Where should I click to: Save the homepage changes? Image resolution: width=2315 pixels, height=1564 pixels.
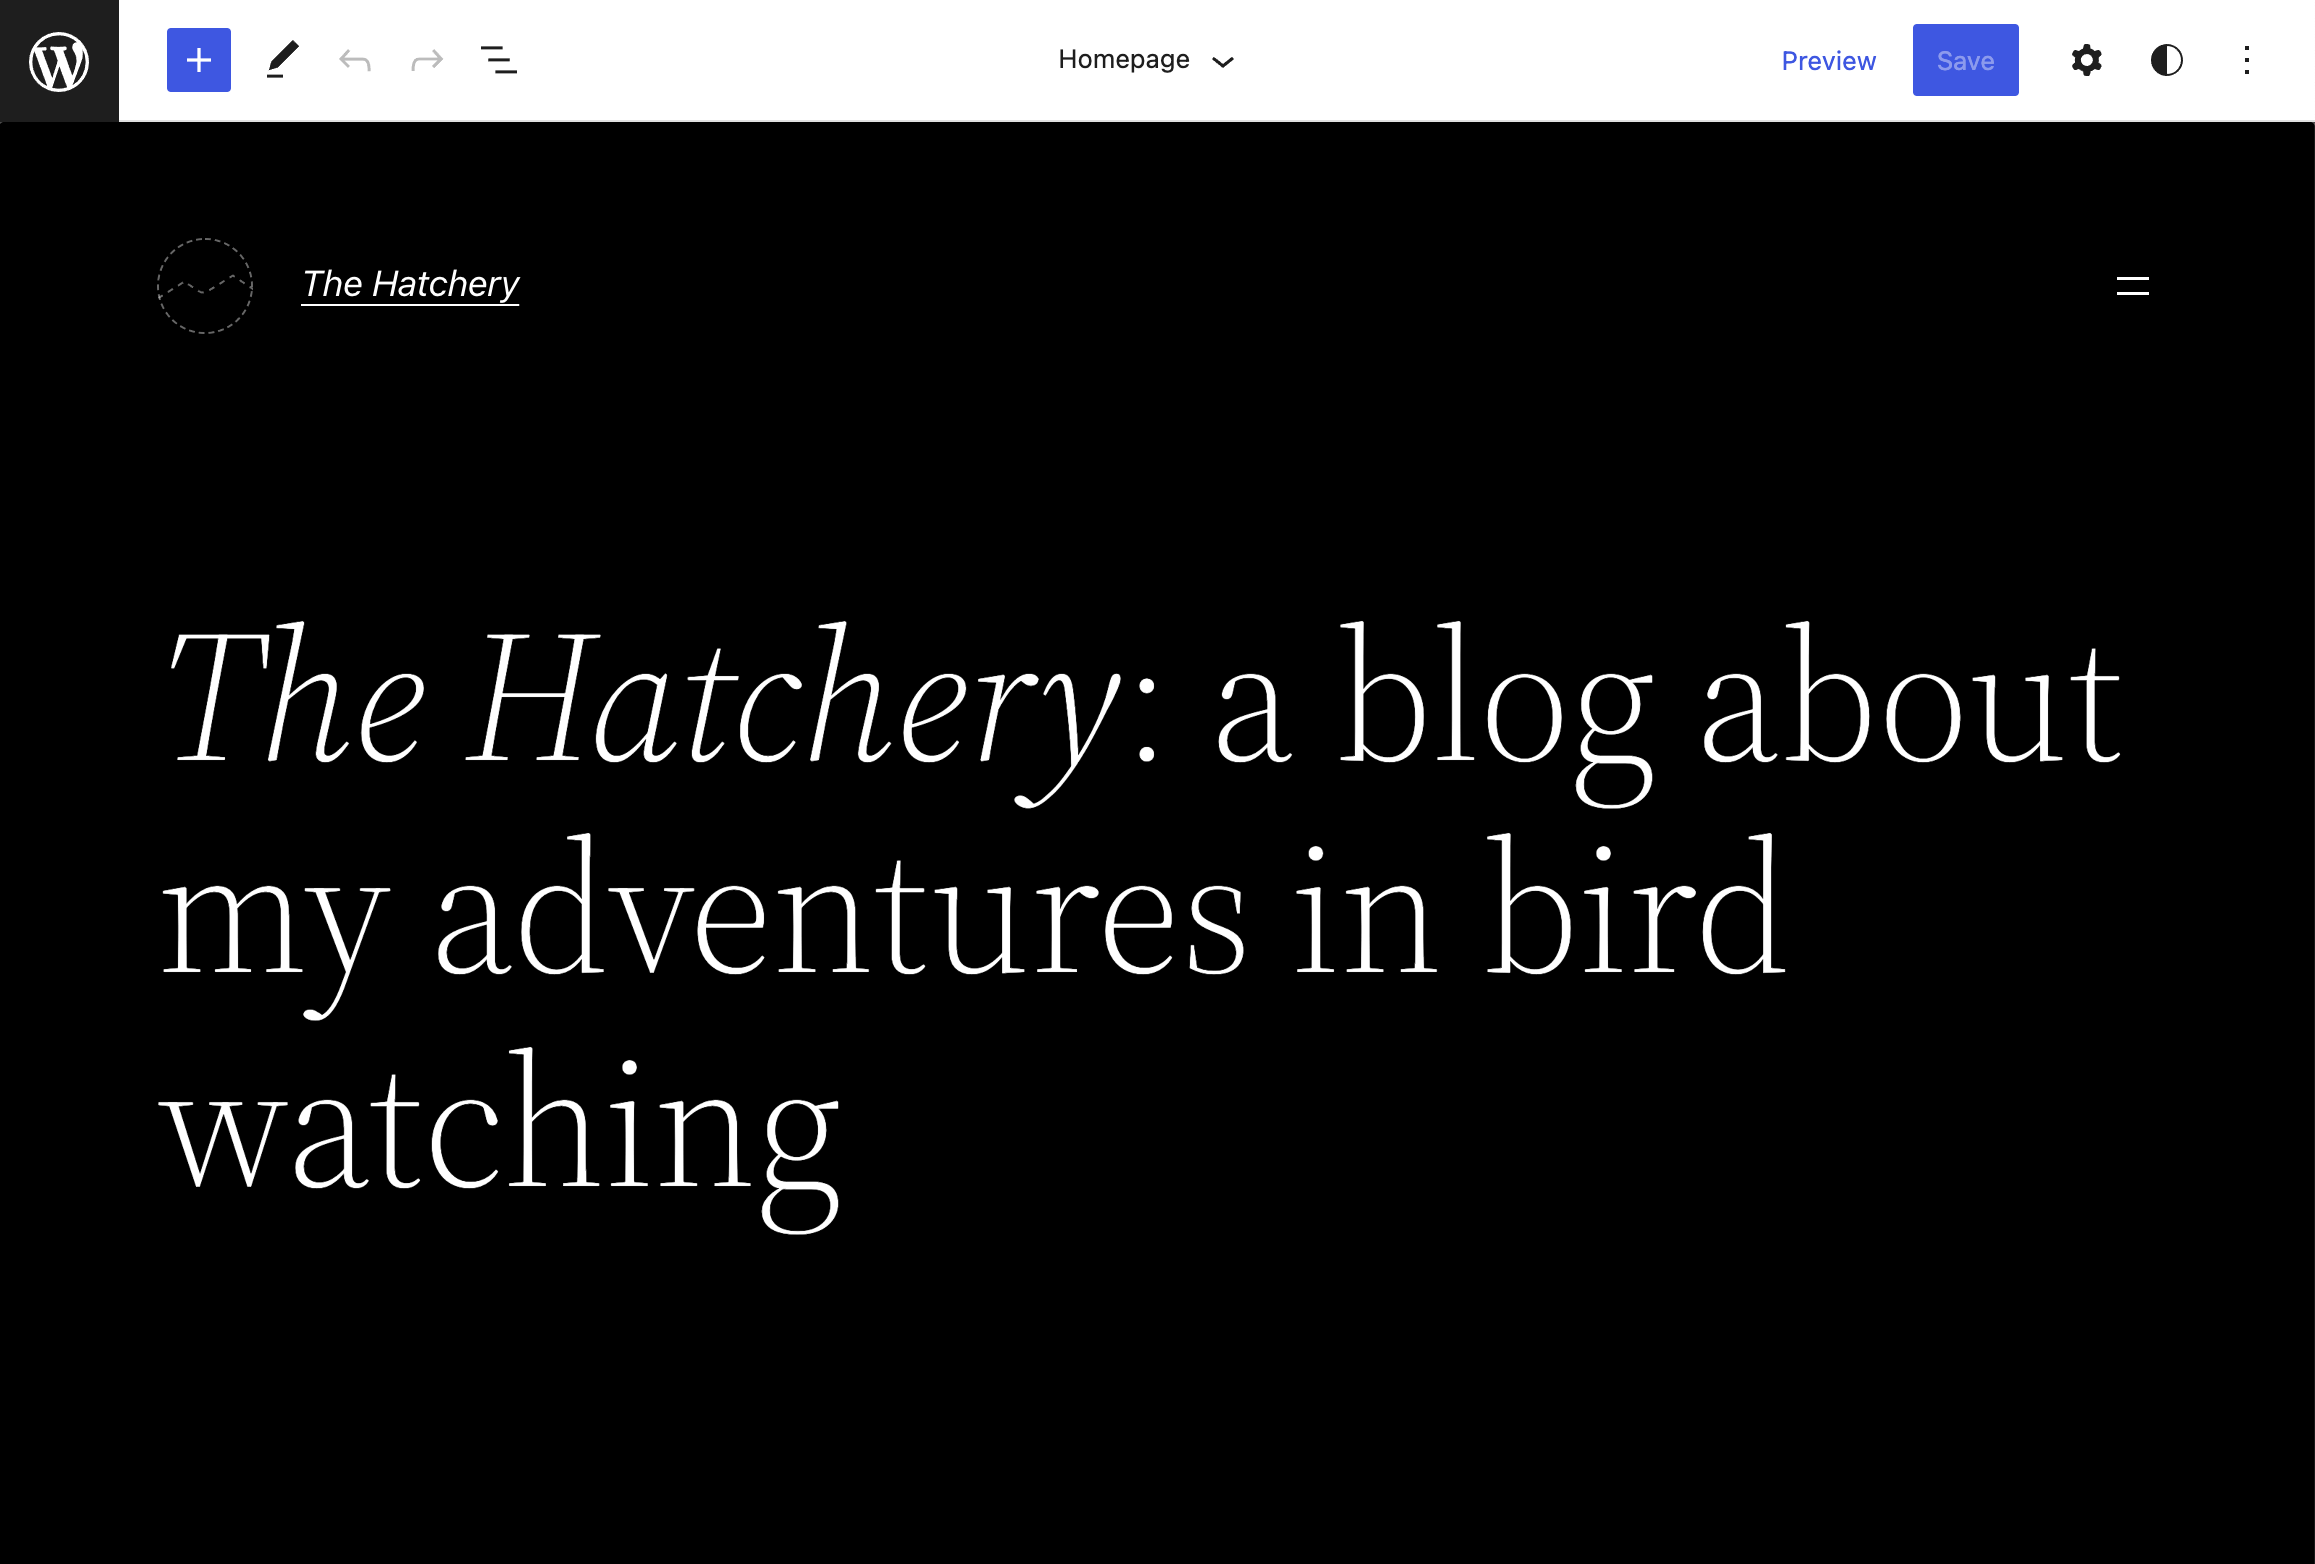(x=1964, y=60)
